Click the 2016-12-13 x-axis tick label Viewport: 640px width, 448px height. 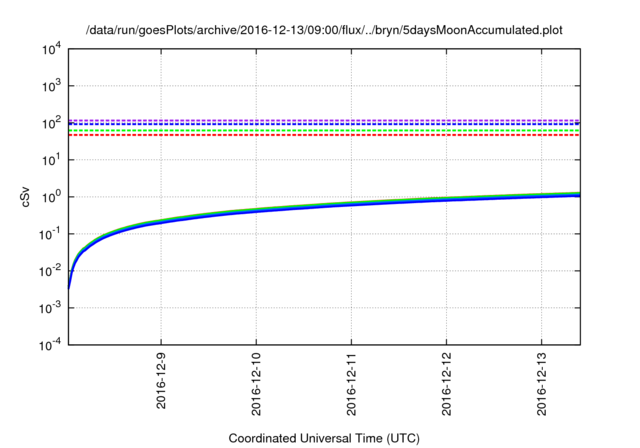point(541,385)
